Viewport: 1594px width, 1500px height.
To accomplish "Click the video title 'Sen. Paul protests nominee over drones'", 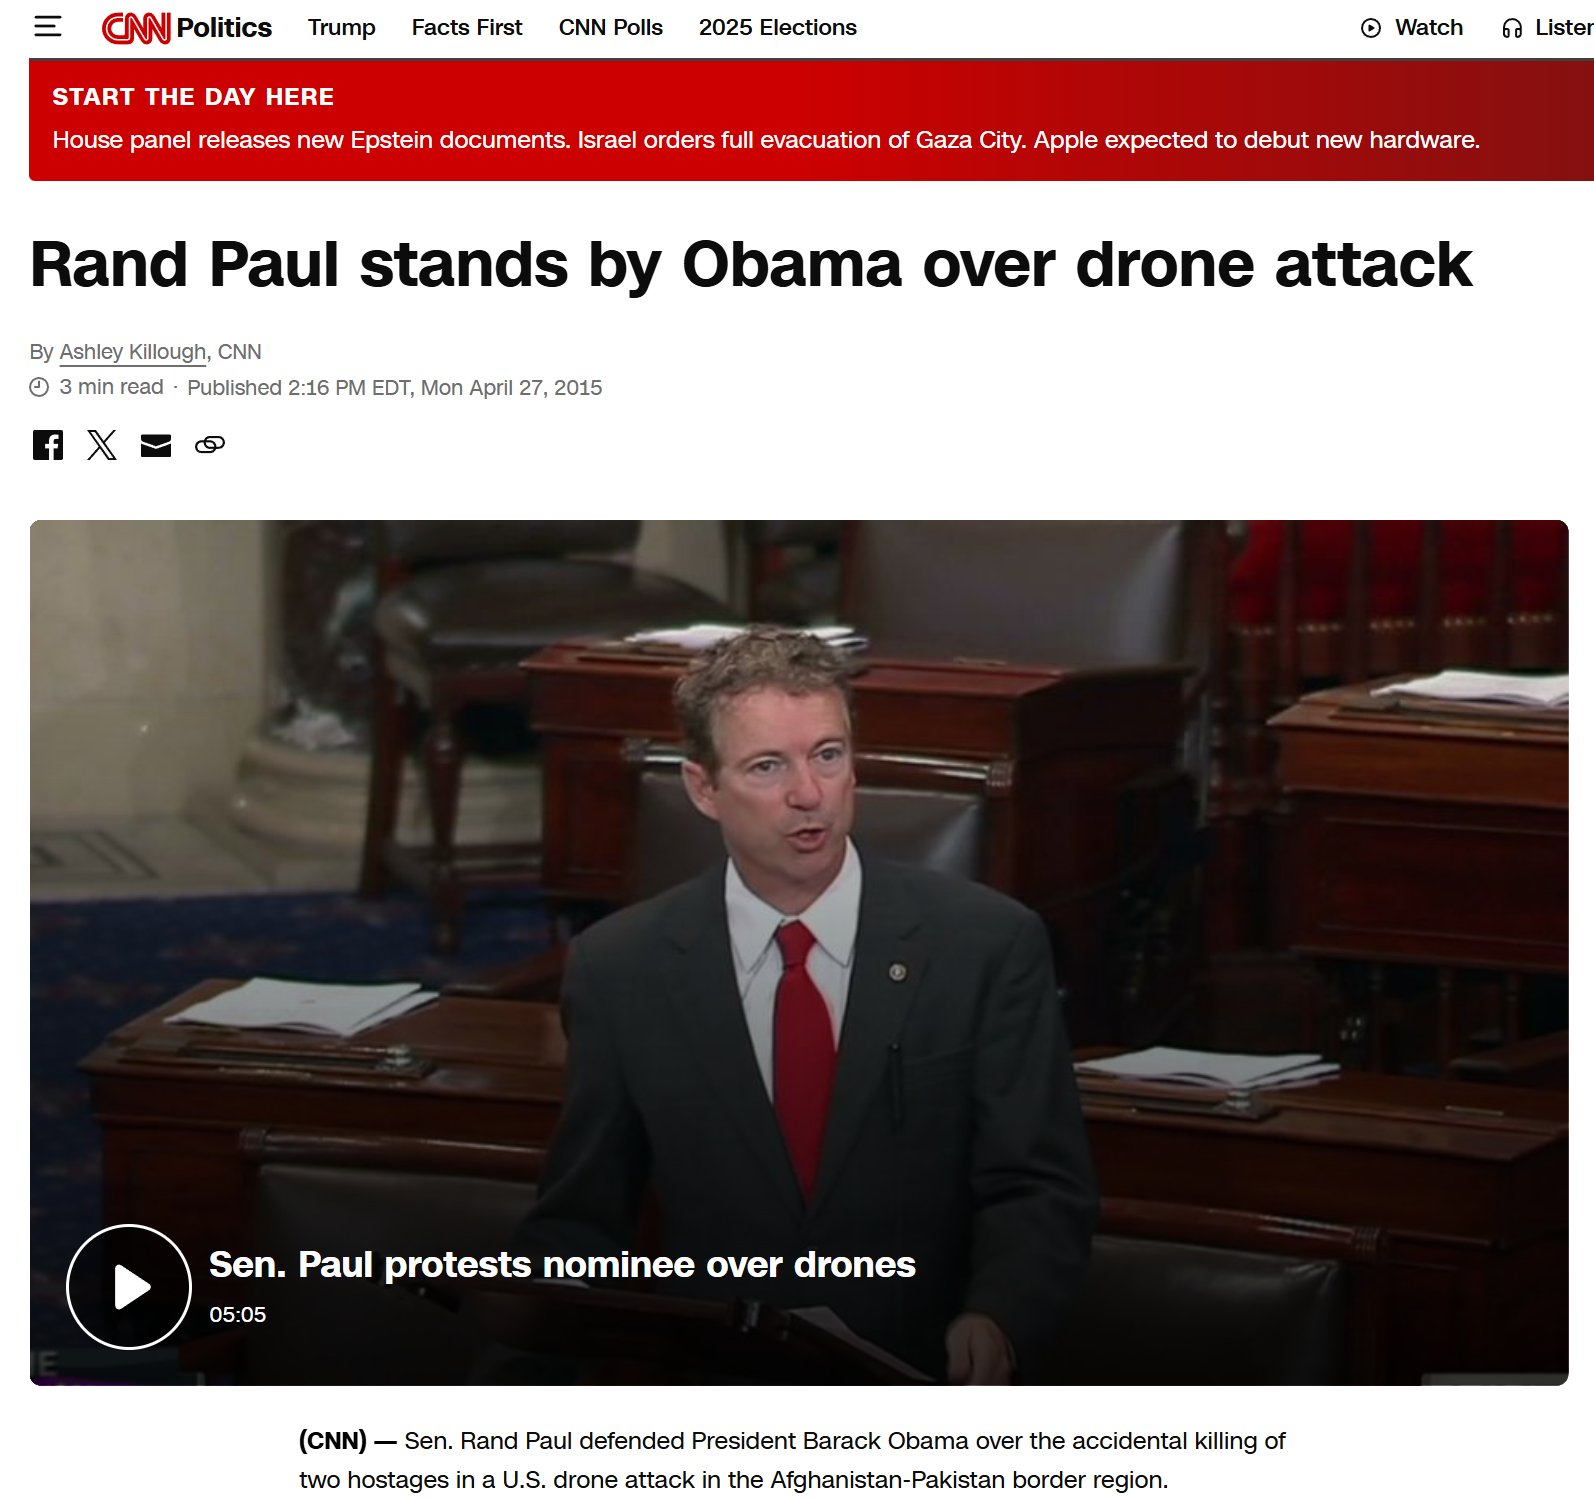I will [x=562, y=1265].
